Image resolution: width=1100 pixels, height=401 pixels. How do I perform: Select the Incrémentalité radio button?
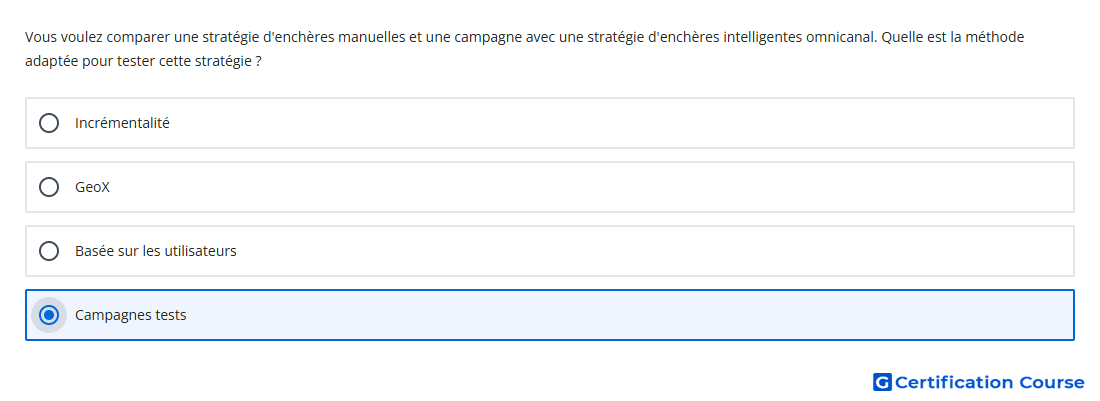click(x=48, y=123)
